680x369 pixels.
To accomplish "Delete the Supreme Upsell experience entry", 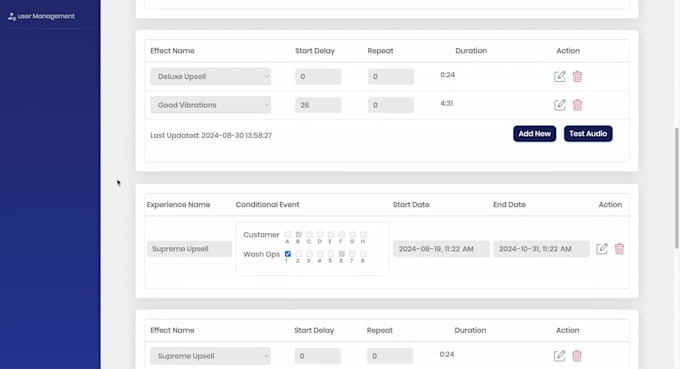I will click(619, 249).
